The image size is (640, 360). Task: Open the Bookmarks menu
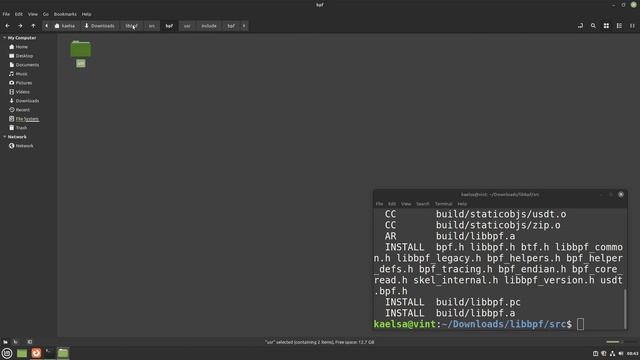65,14
